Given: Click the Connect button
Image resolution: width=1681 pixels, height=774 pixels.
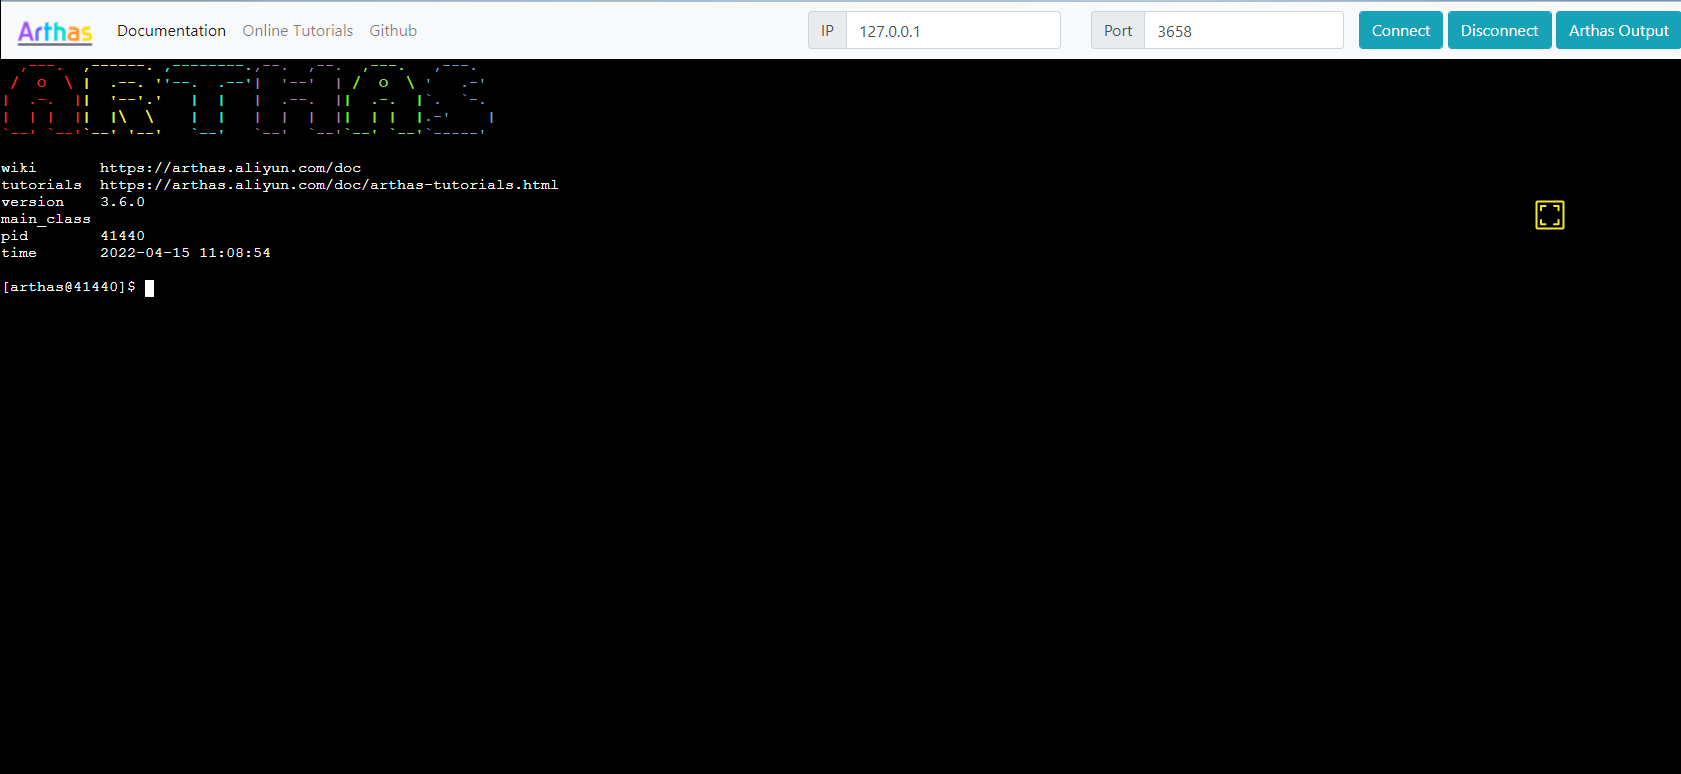Looking at the screenshot, I should [1400, 30].
